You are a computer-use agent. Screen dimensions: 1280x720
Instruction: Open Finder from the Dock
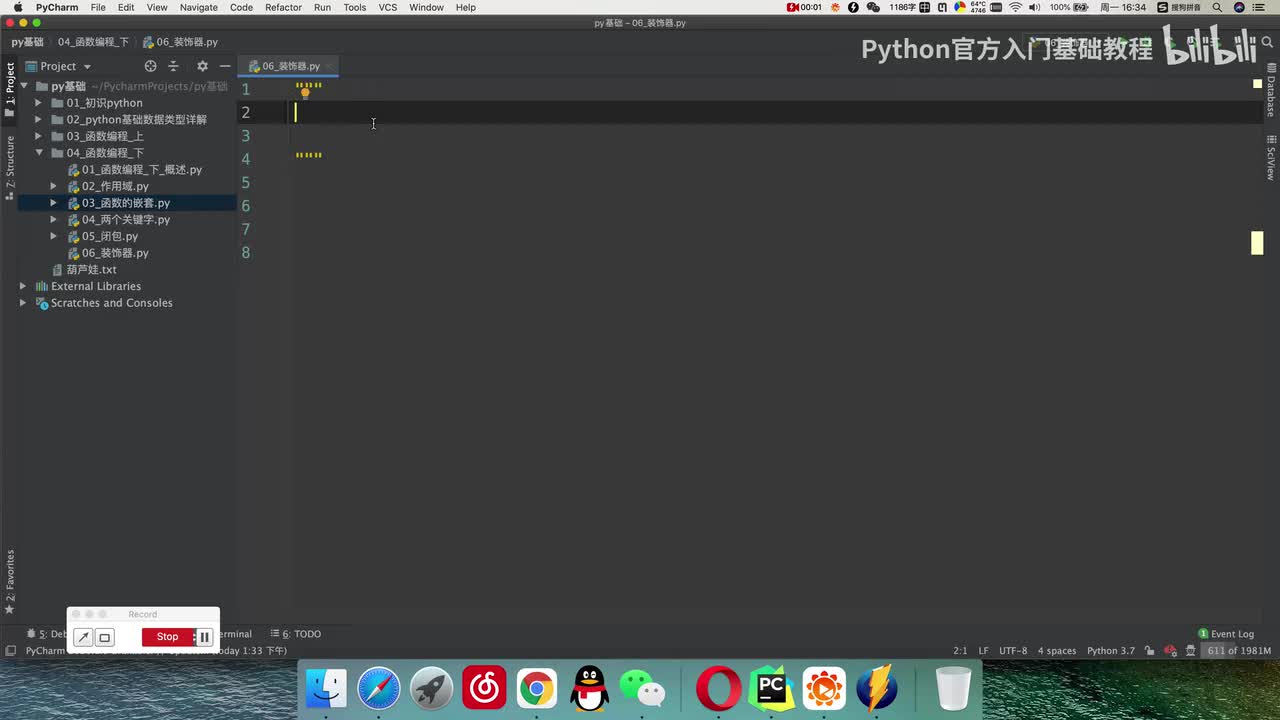coord(326,689)
